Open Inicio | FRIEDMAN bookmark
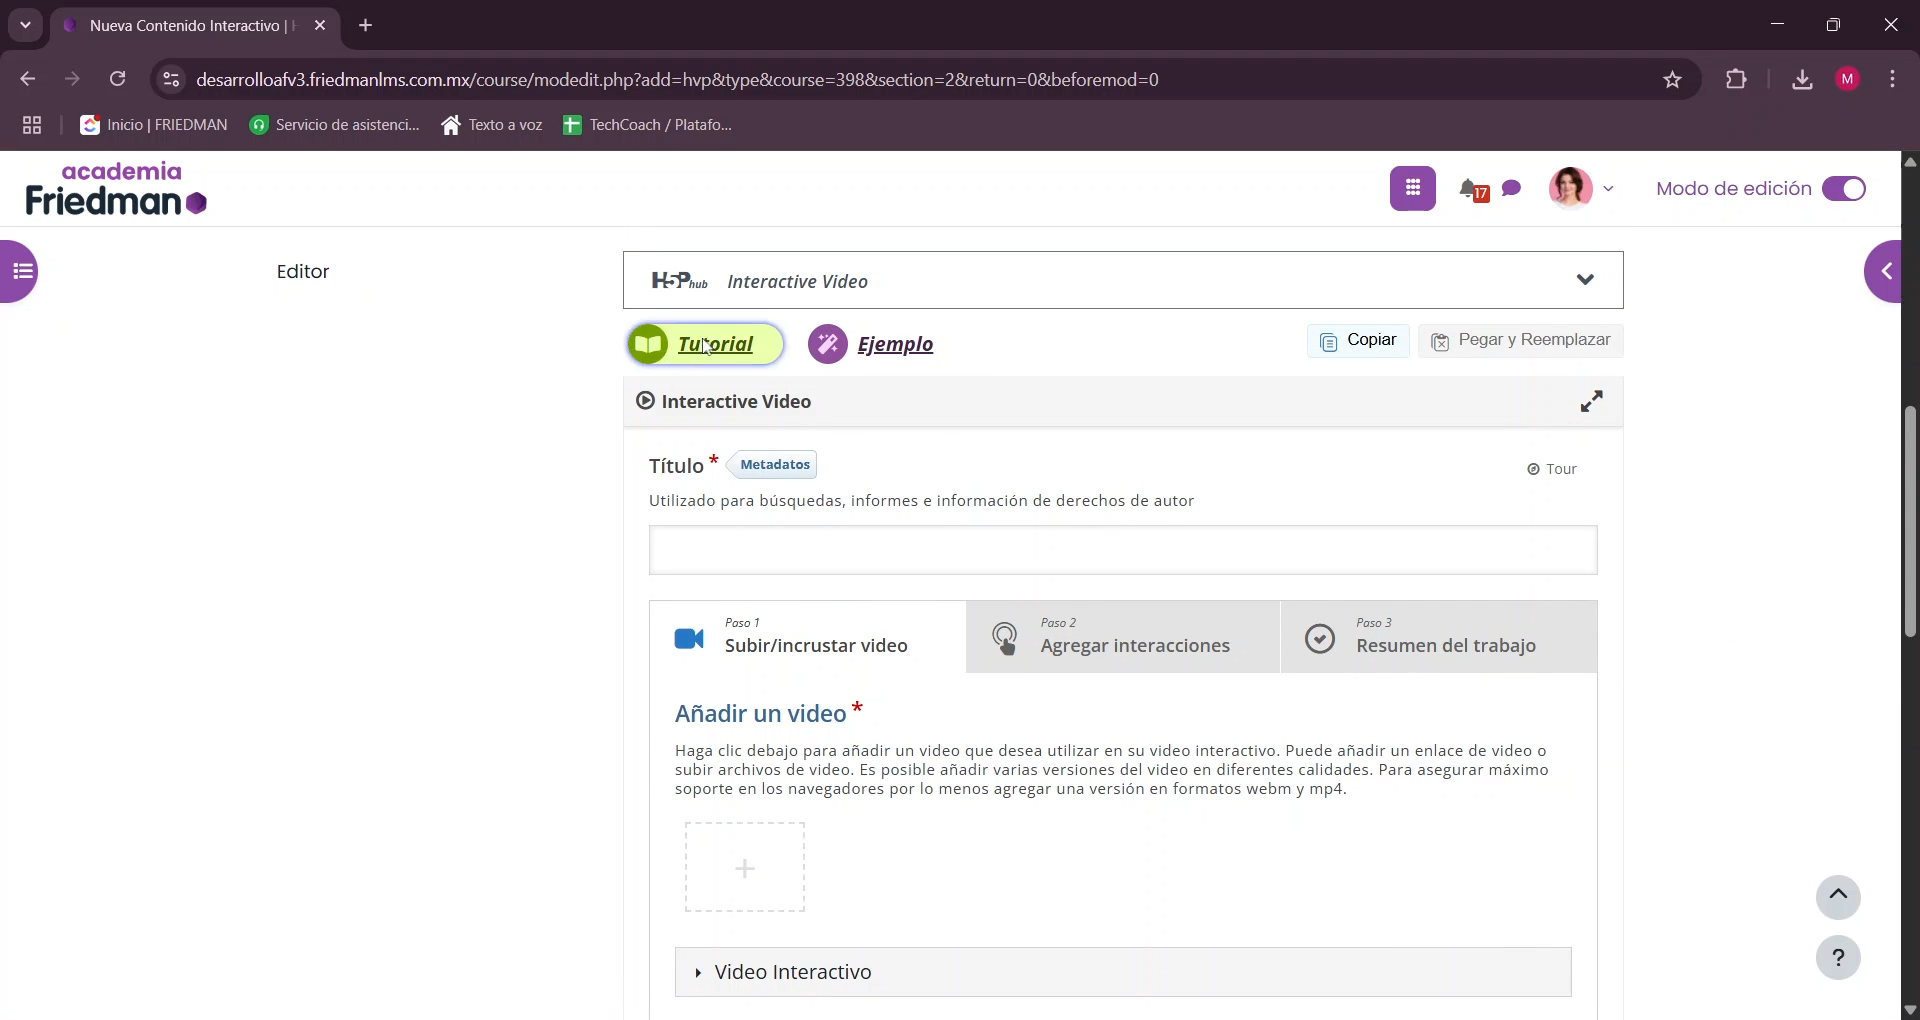 click(x=154, y=125)
